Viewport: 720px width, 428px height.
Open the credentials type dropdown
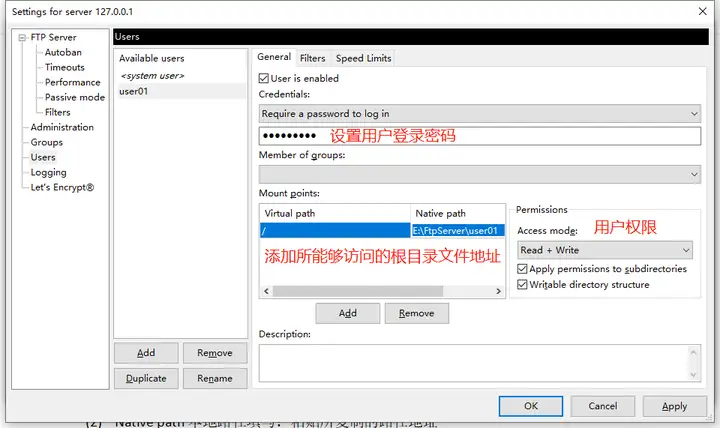point(479,113)
